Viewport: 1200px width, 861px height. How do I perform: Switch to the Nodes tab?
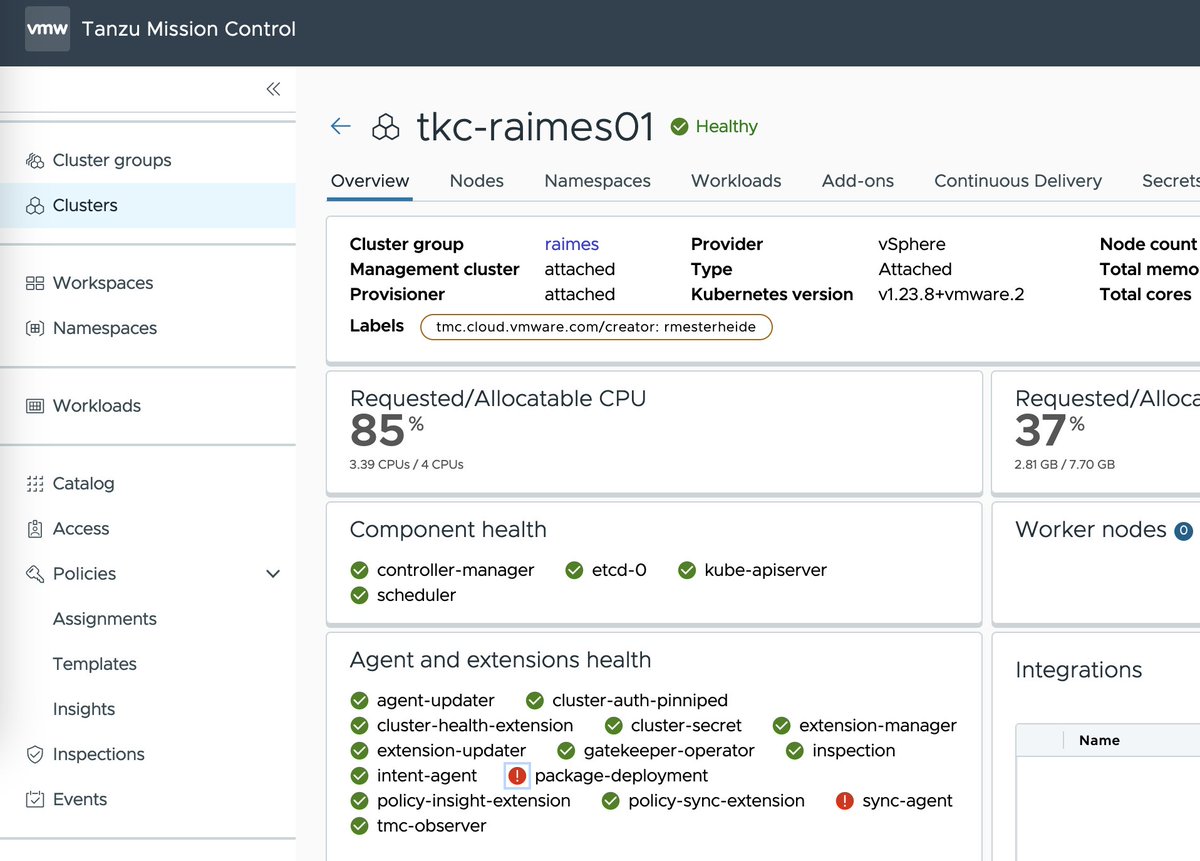coord(477,181)
